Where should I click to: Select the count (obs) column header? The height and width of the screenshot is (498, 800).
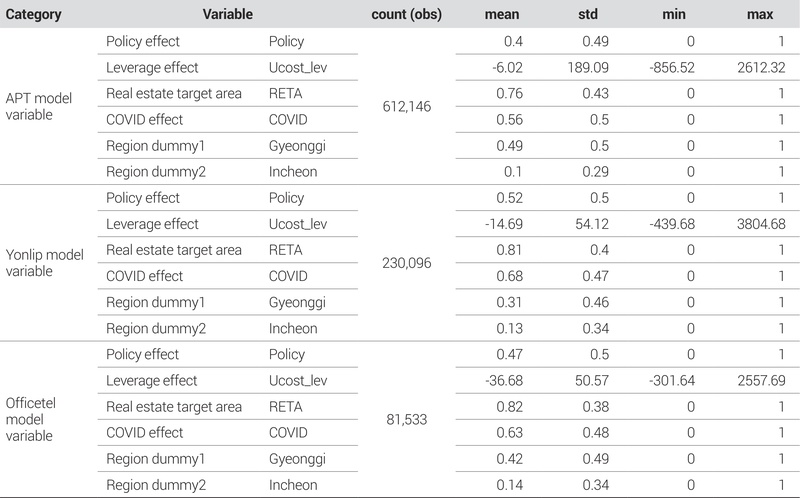coord(407,16)
